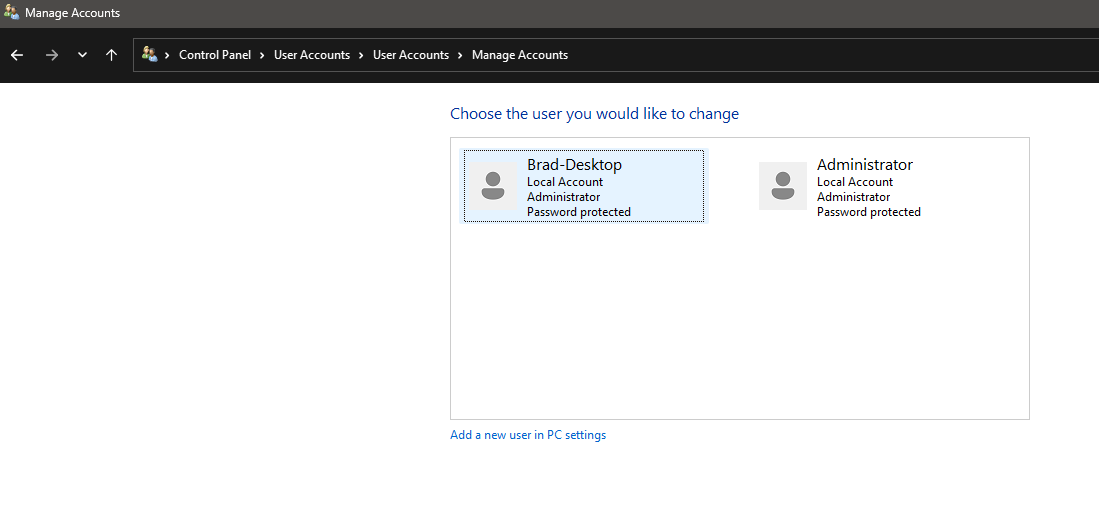Click Brad-Desktop Password protected text
This screenshot has width=1099, height=505.
pos(579,212)
